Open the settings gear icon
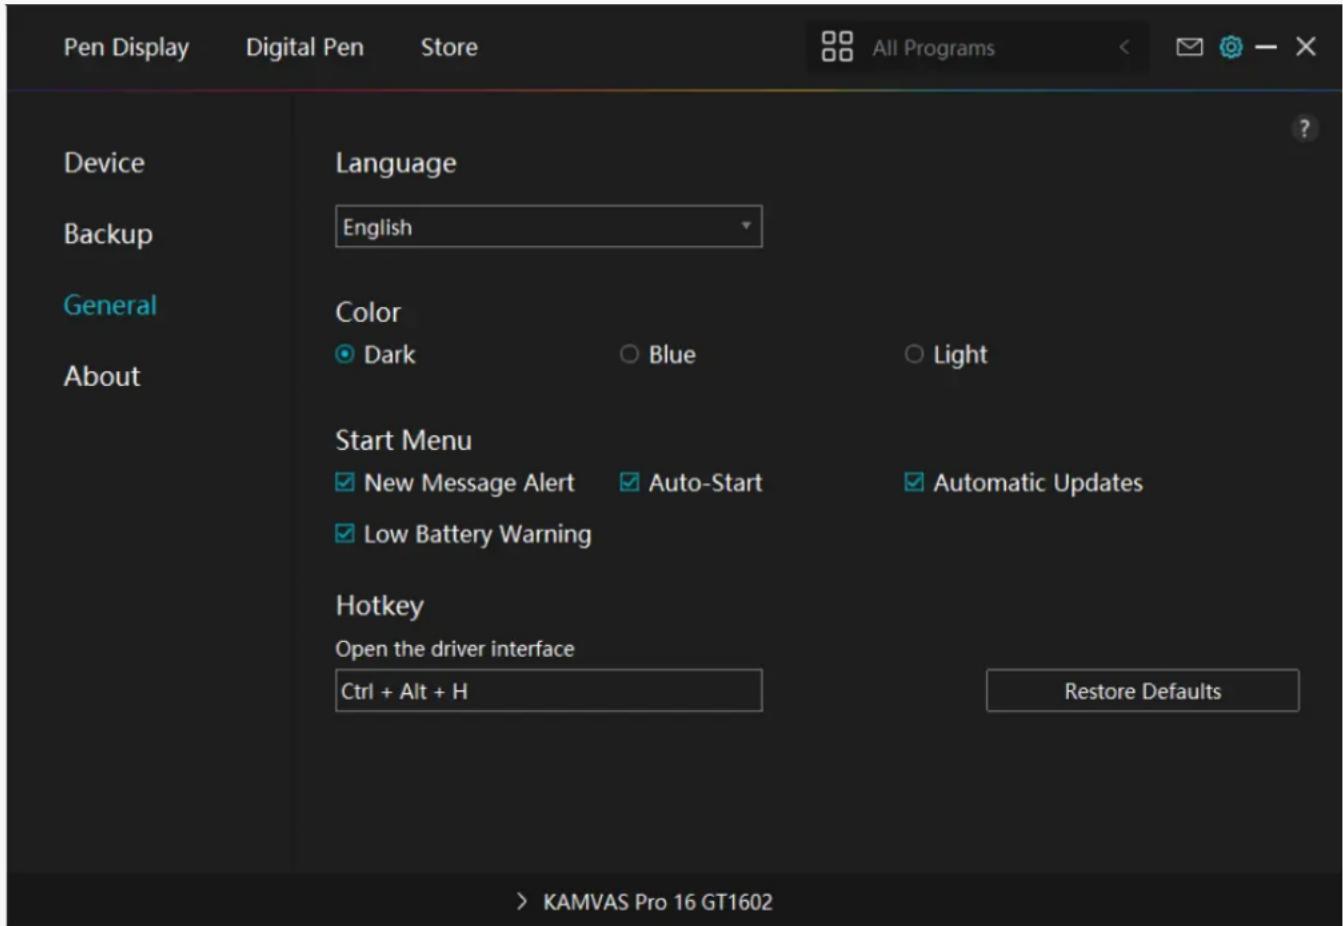The width and height of the screenshot is (1343, 926). click(x=1231, y=47)
